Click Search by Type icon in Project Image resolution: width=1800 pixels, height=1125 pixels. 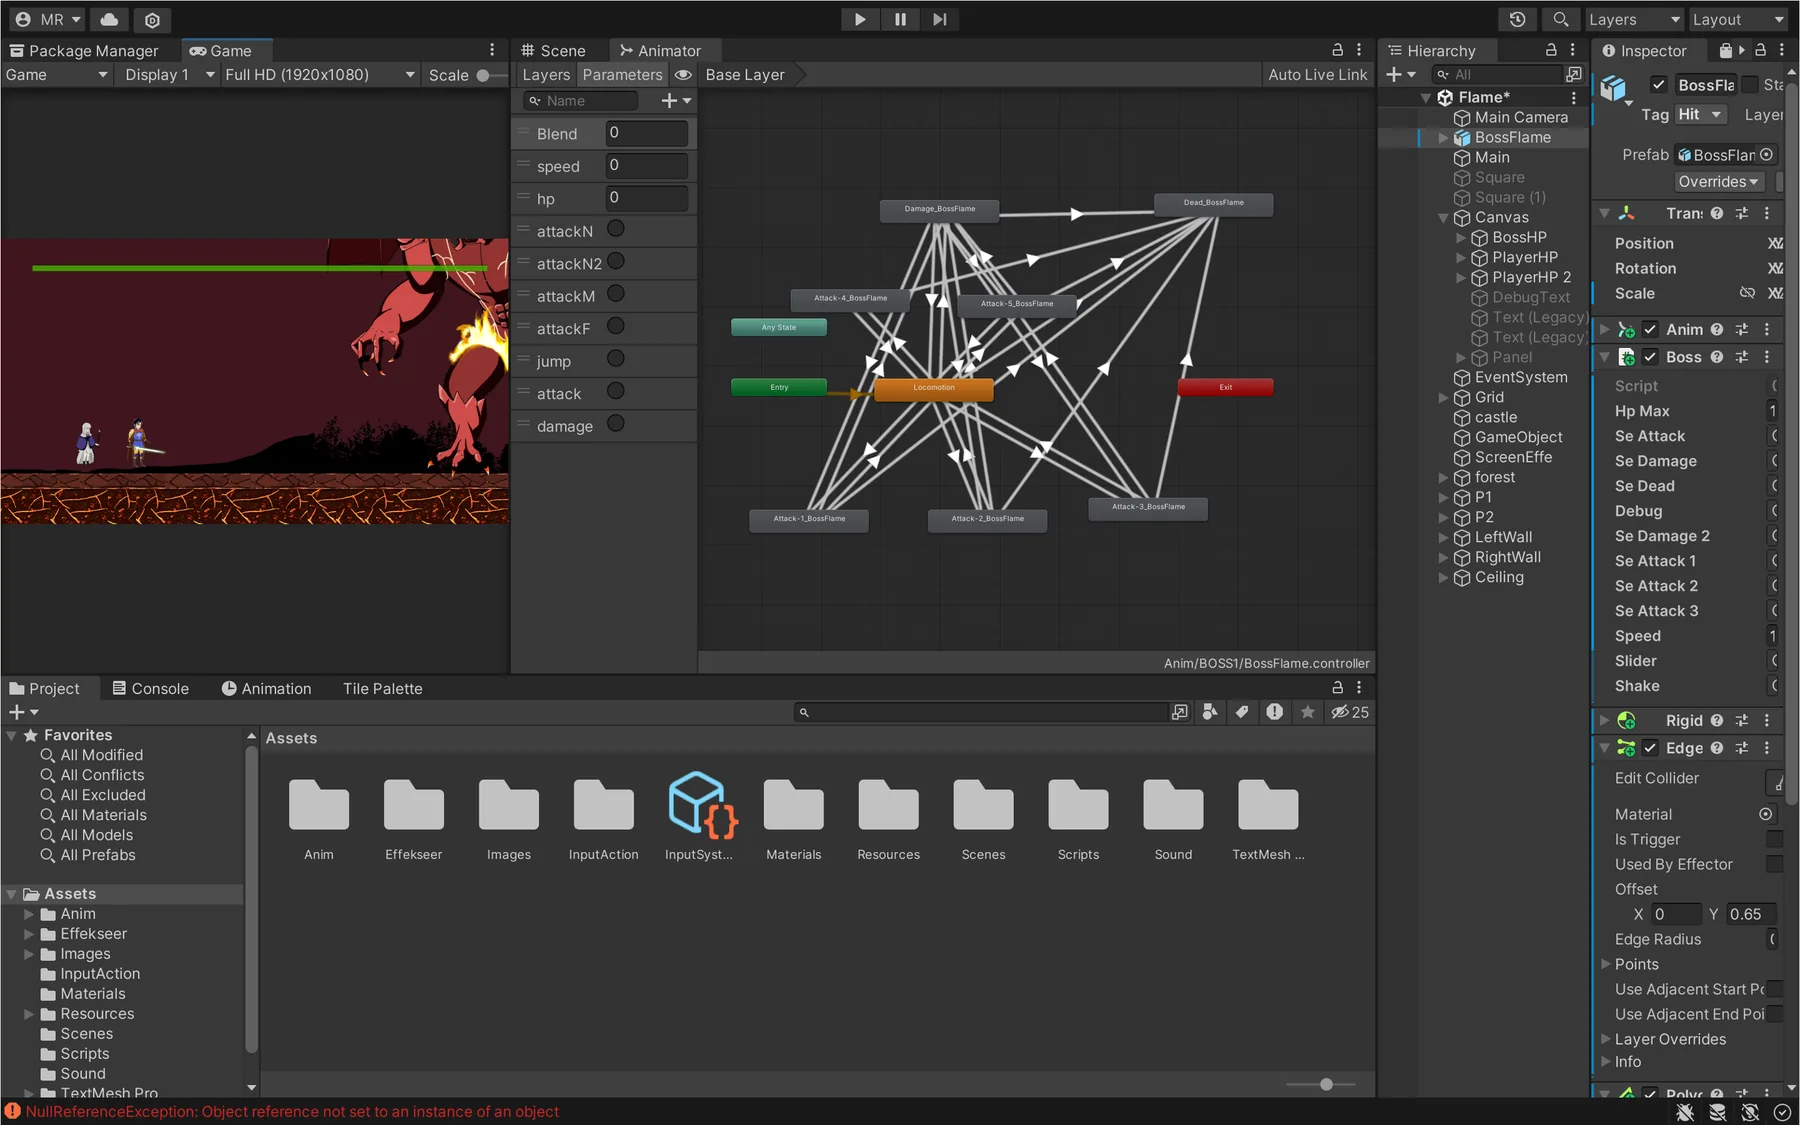[1210, 712]
